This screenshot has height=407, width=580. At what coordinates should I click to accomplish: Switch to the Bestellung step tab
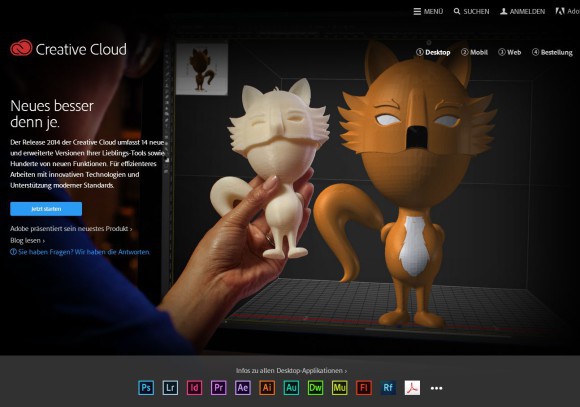pyautogui.click(x=552, y=52)
